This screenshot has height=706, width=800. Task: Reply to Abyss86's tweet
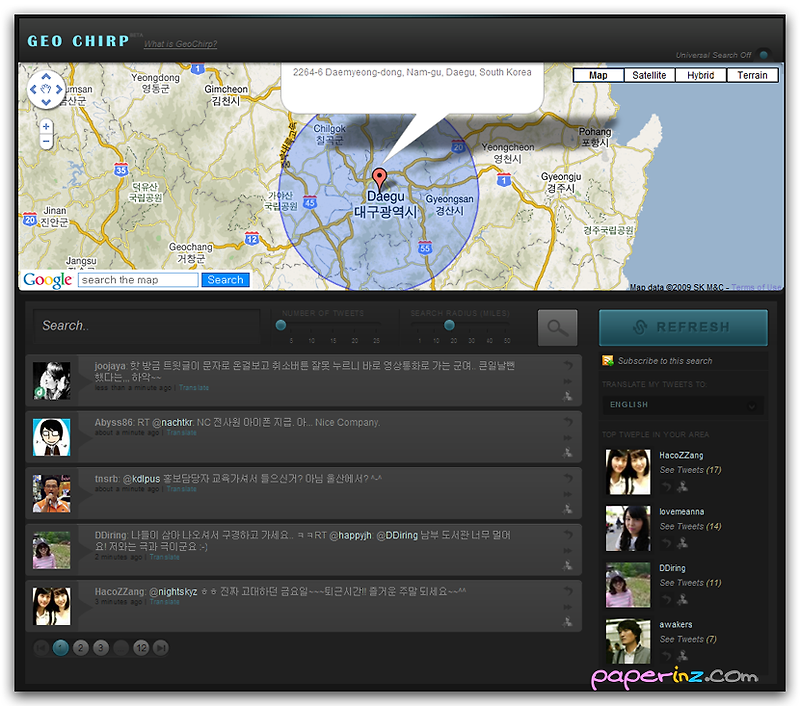568,422
